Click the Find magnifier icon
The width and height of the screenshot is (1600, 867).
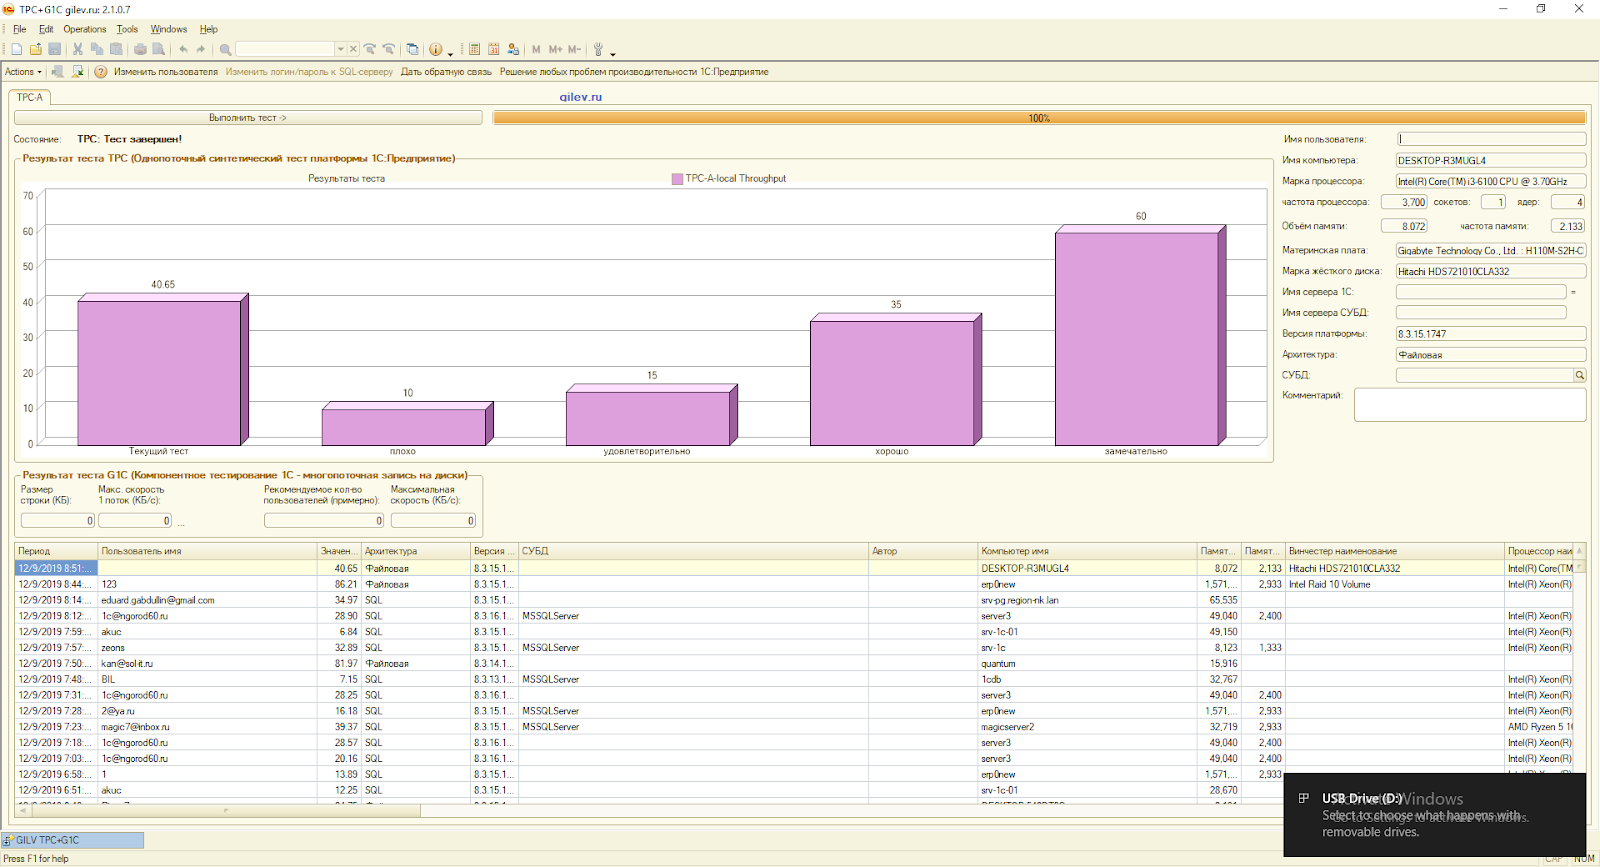pos(225,49)
